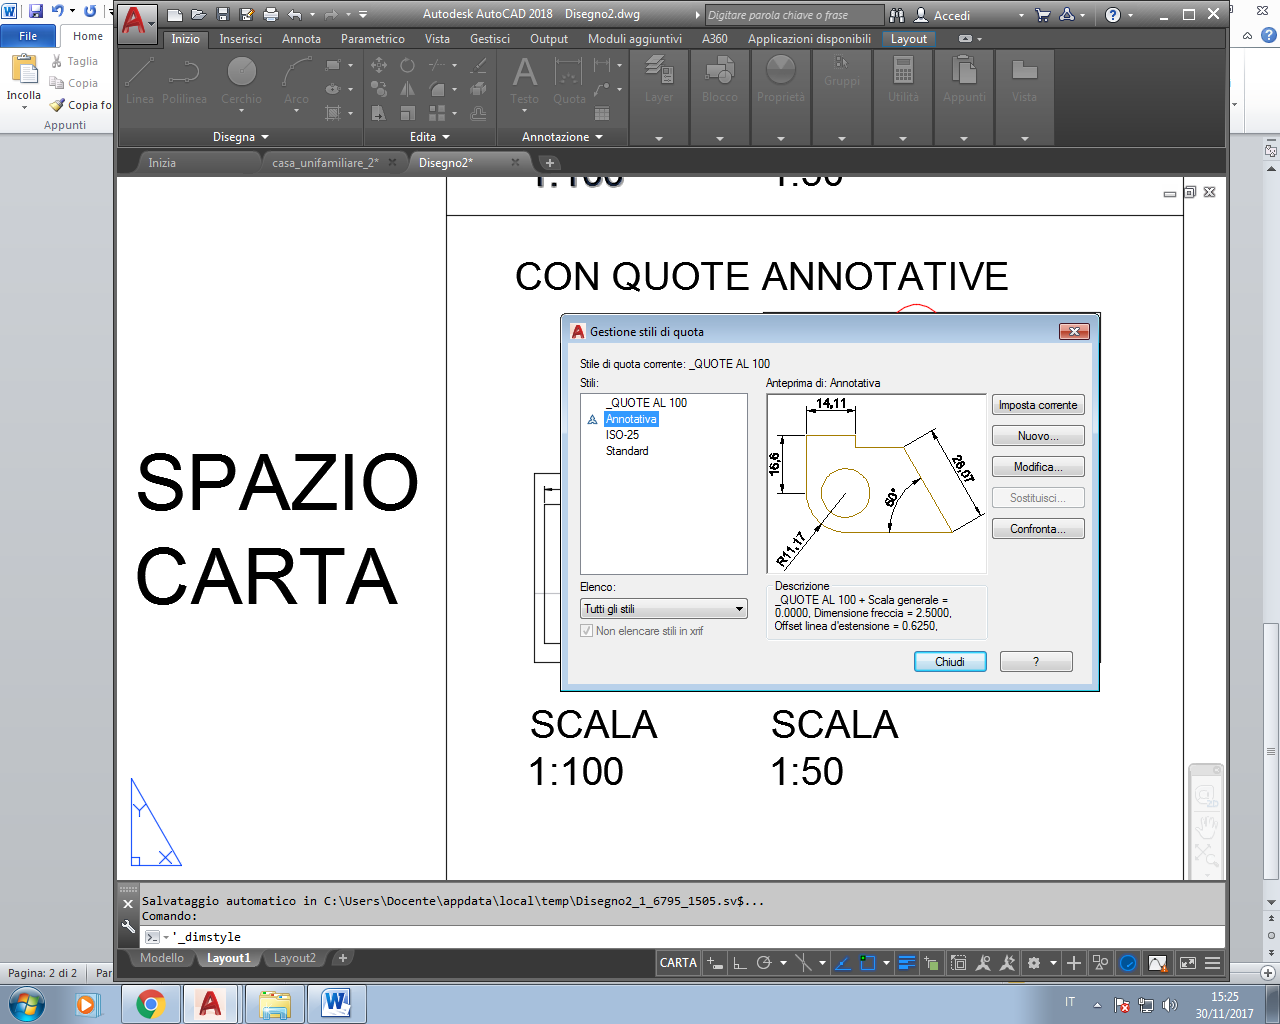Toggle hardware acceleration blue circle icon

click(1128, 963)
